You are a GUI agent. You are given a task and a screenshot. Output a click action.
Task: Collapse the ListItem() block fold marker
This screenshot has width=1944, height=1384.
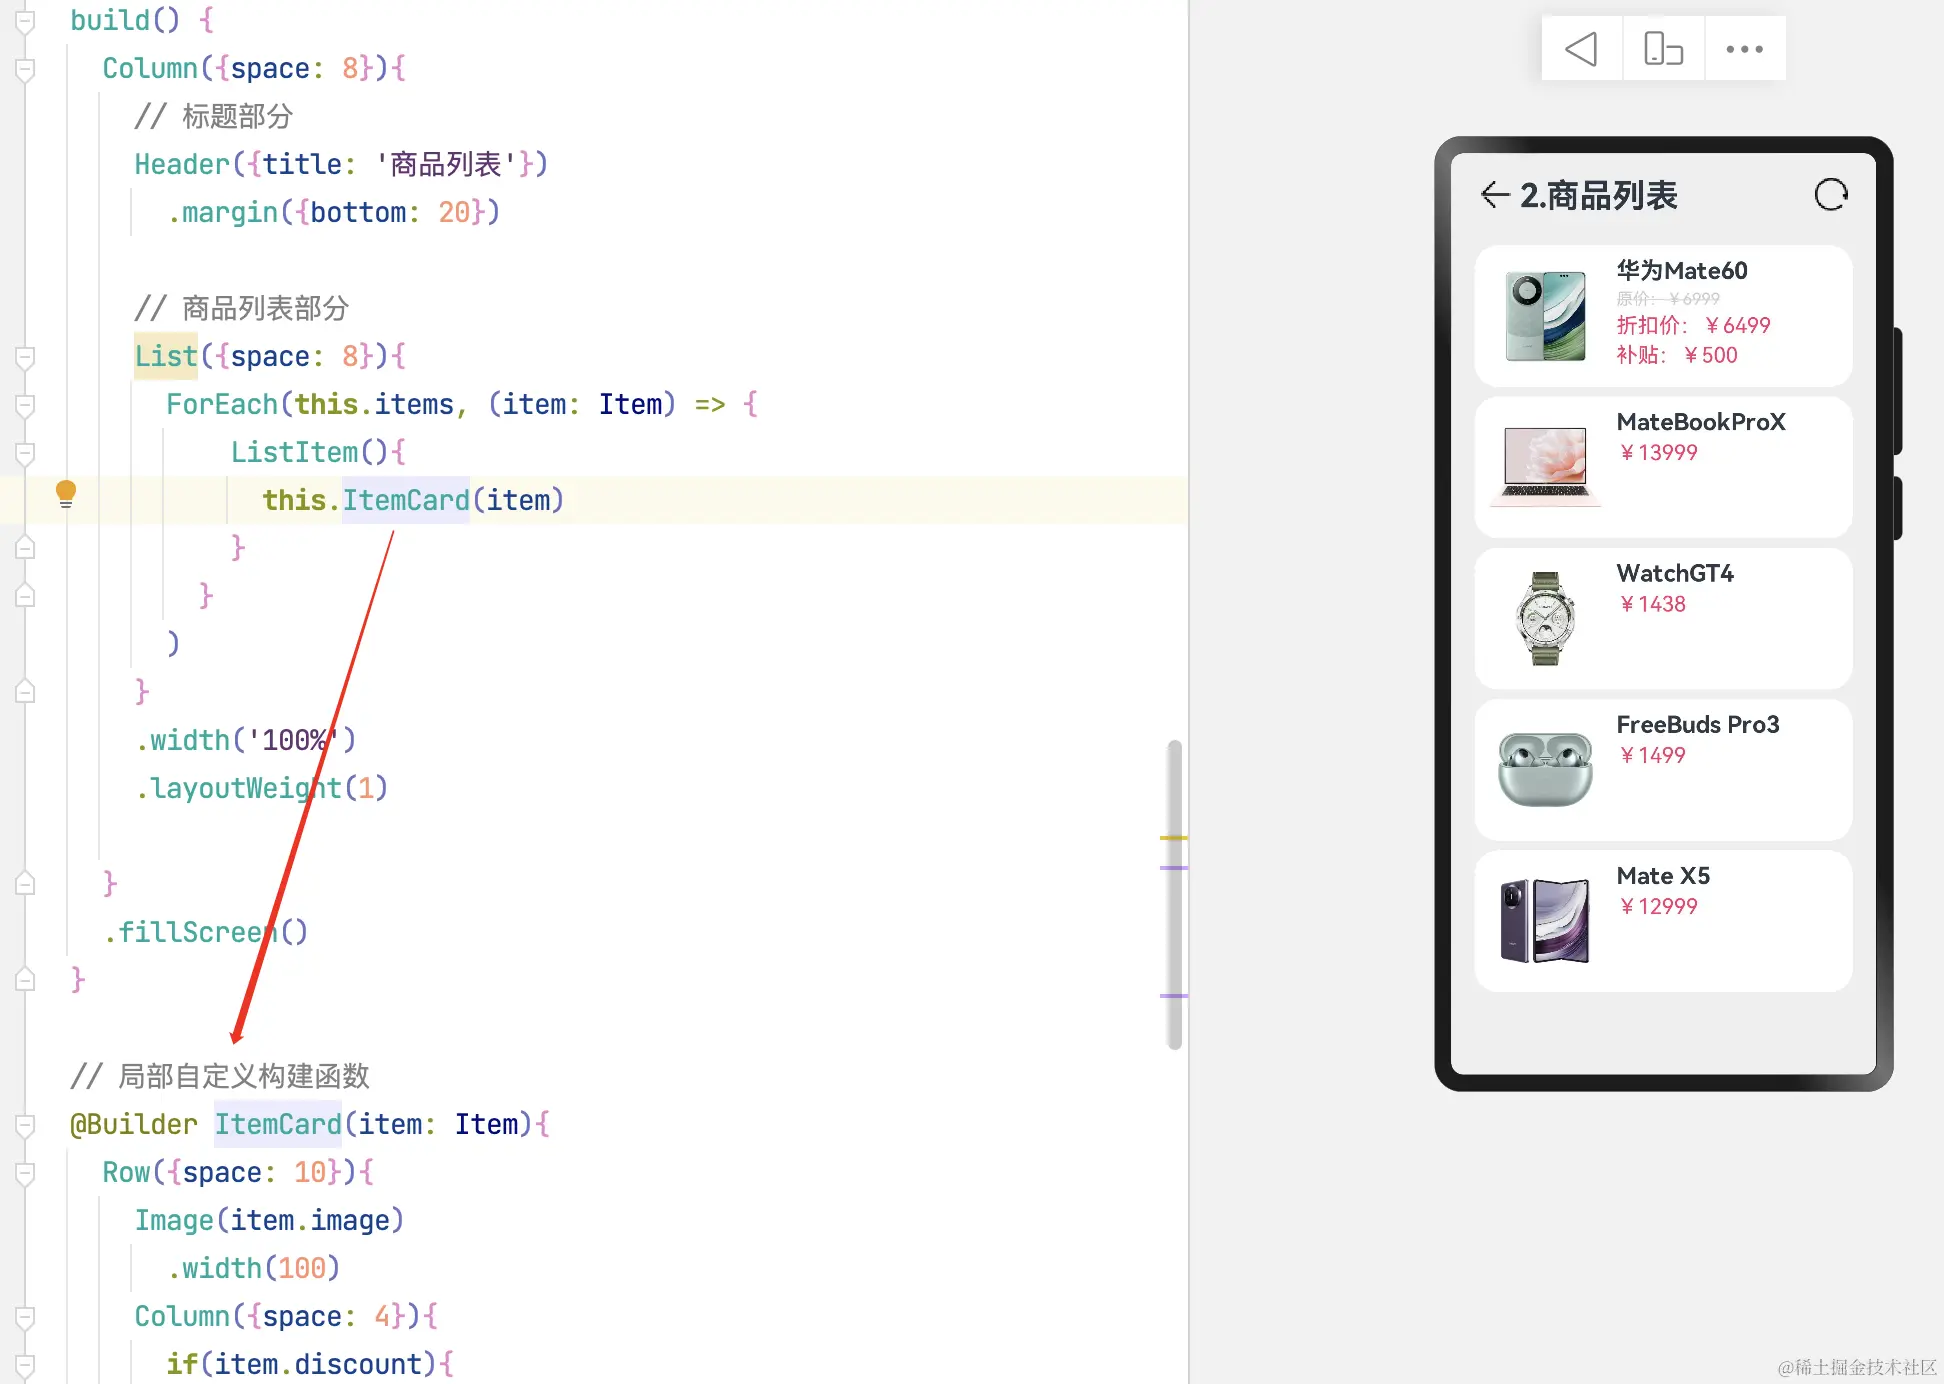tap(26, 454)
